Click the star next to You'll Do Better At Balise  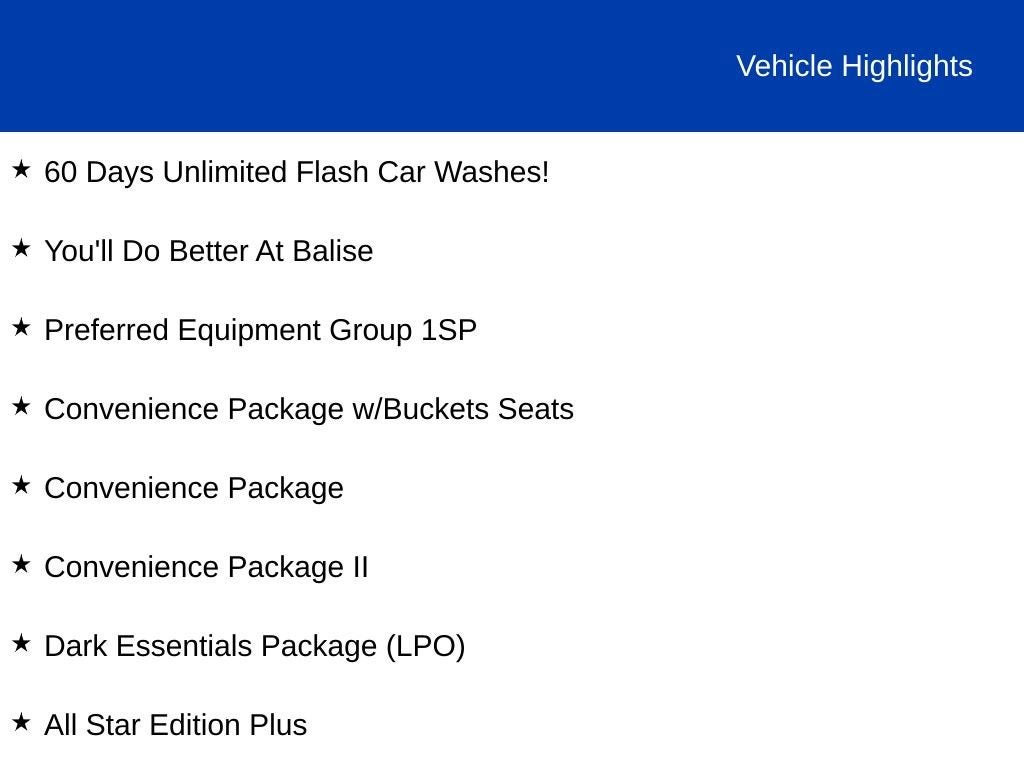(21, 248)
